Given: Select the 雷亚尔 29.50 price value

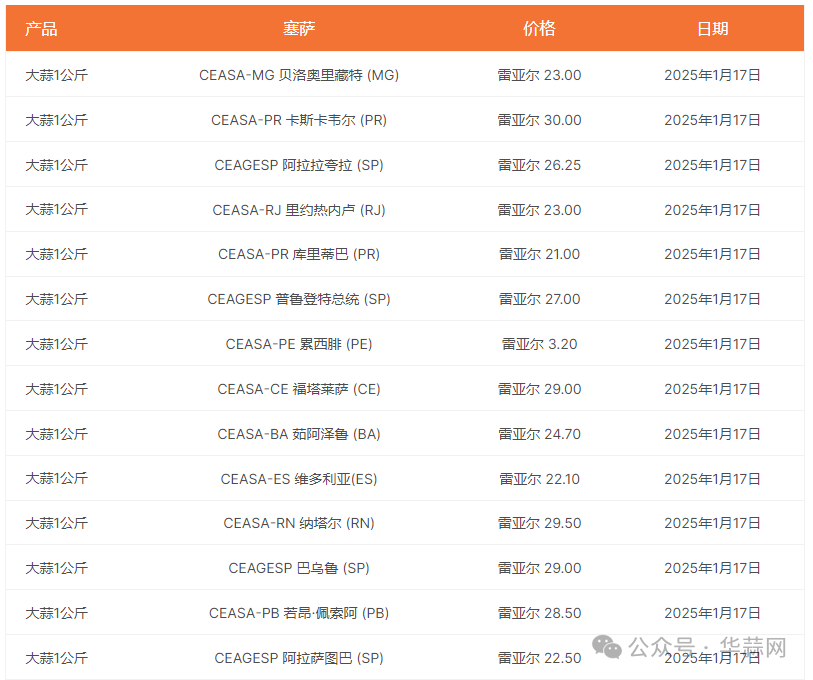Looking at the screenshot, I should pyautogui.click(x=539, y=523).
